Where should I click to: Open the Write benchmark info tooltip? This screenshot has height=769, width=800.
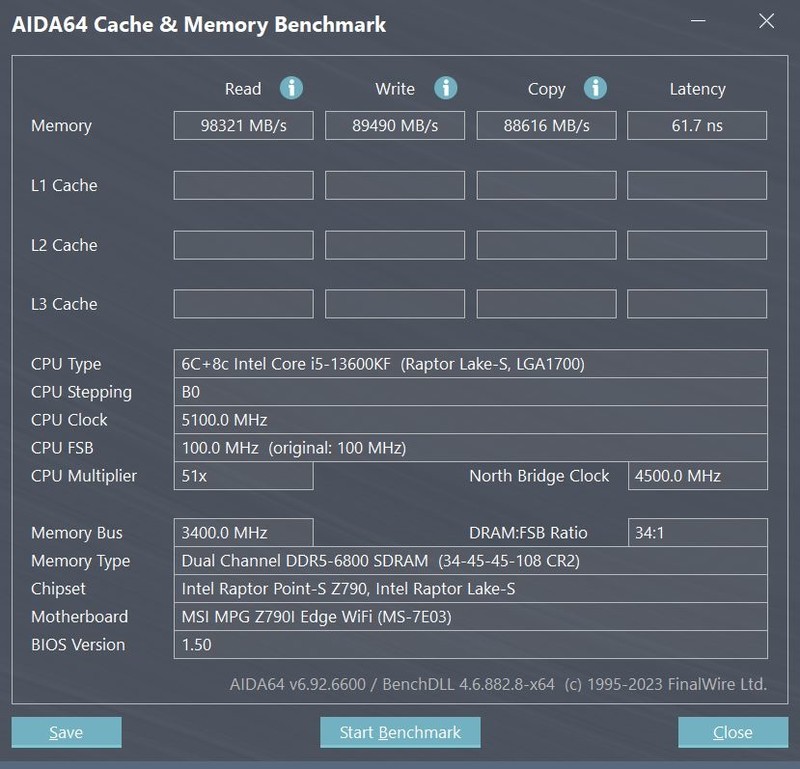[443, 88]
